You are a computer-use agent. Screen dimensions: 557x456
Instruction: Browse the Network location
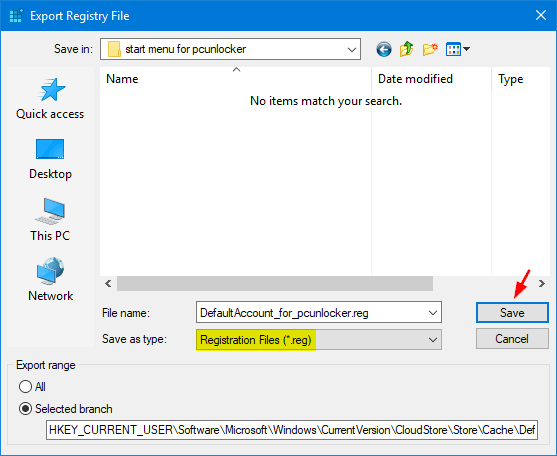tap(50, 280)
